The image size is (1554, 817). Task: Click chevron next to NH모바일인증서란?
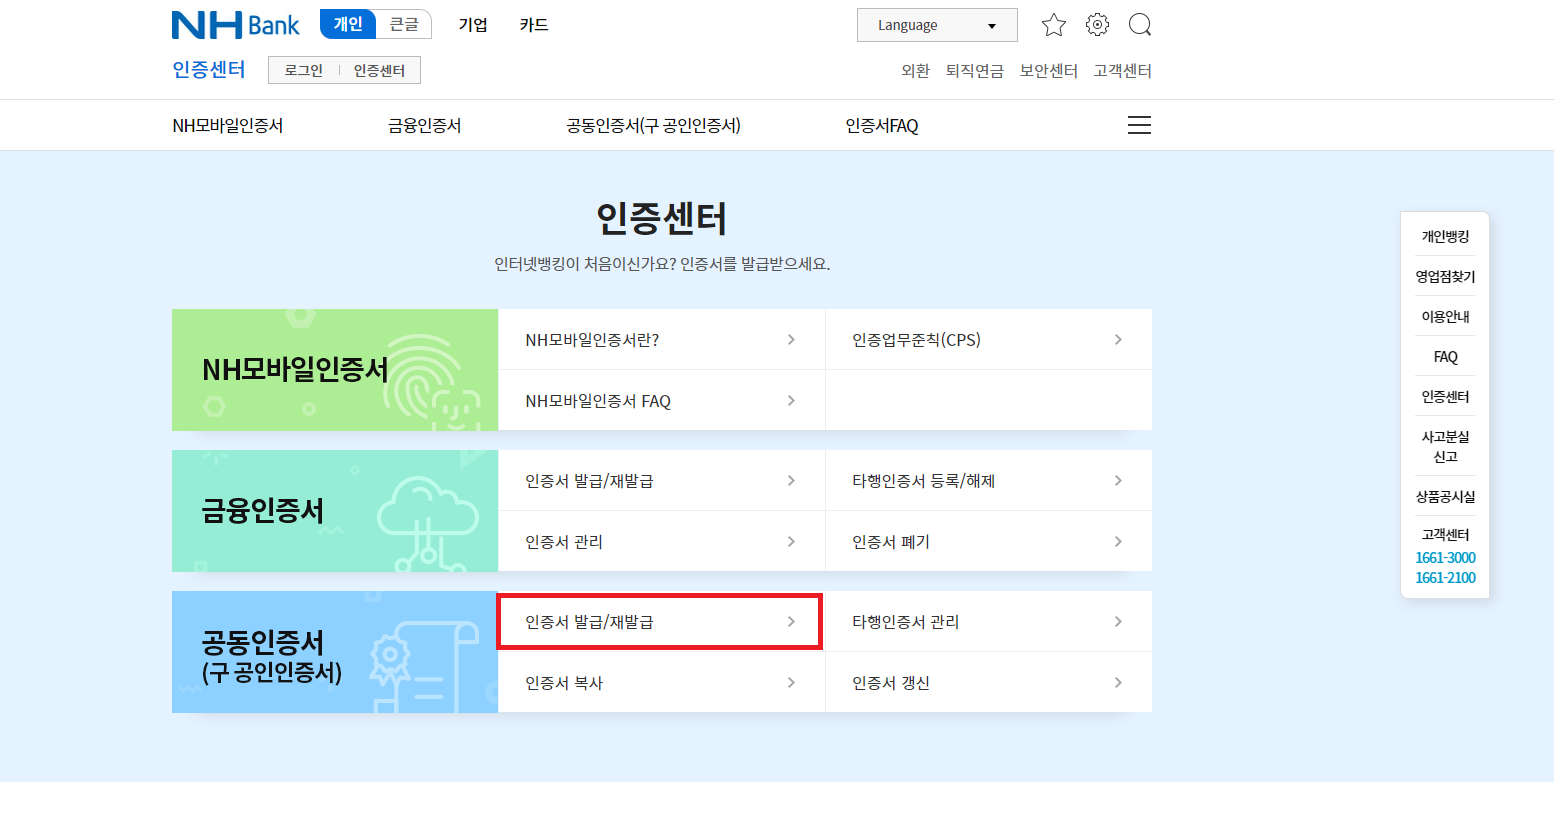pos(791,340)
